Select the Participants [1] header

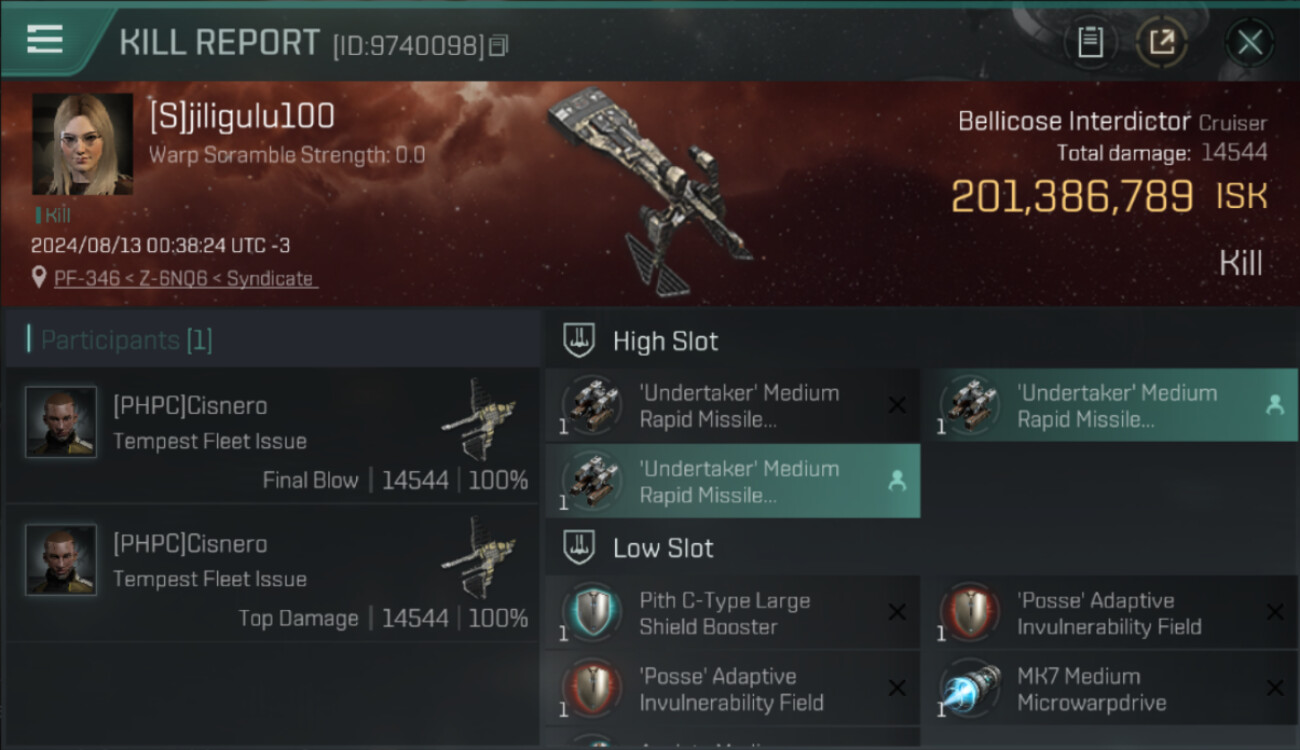pyautogui.click(x=119, y=340)
